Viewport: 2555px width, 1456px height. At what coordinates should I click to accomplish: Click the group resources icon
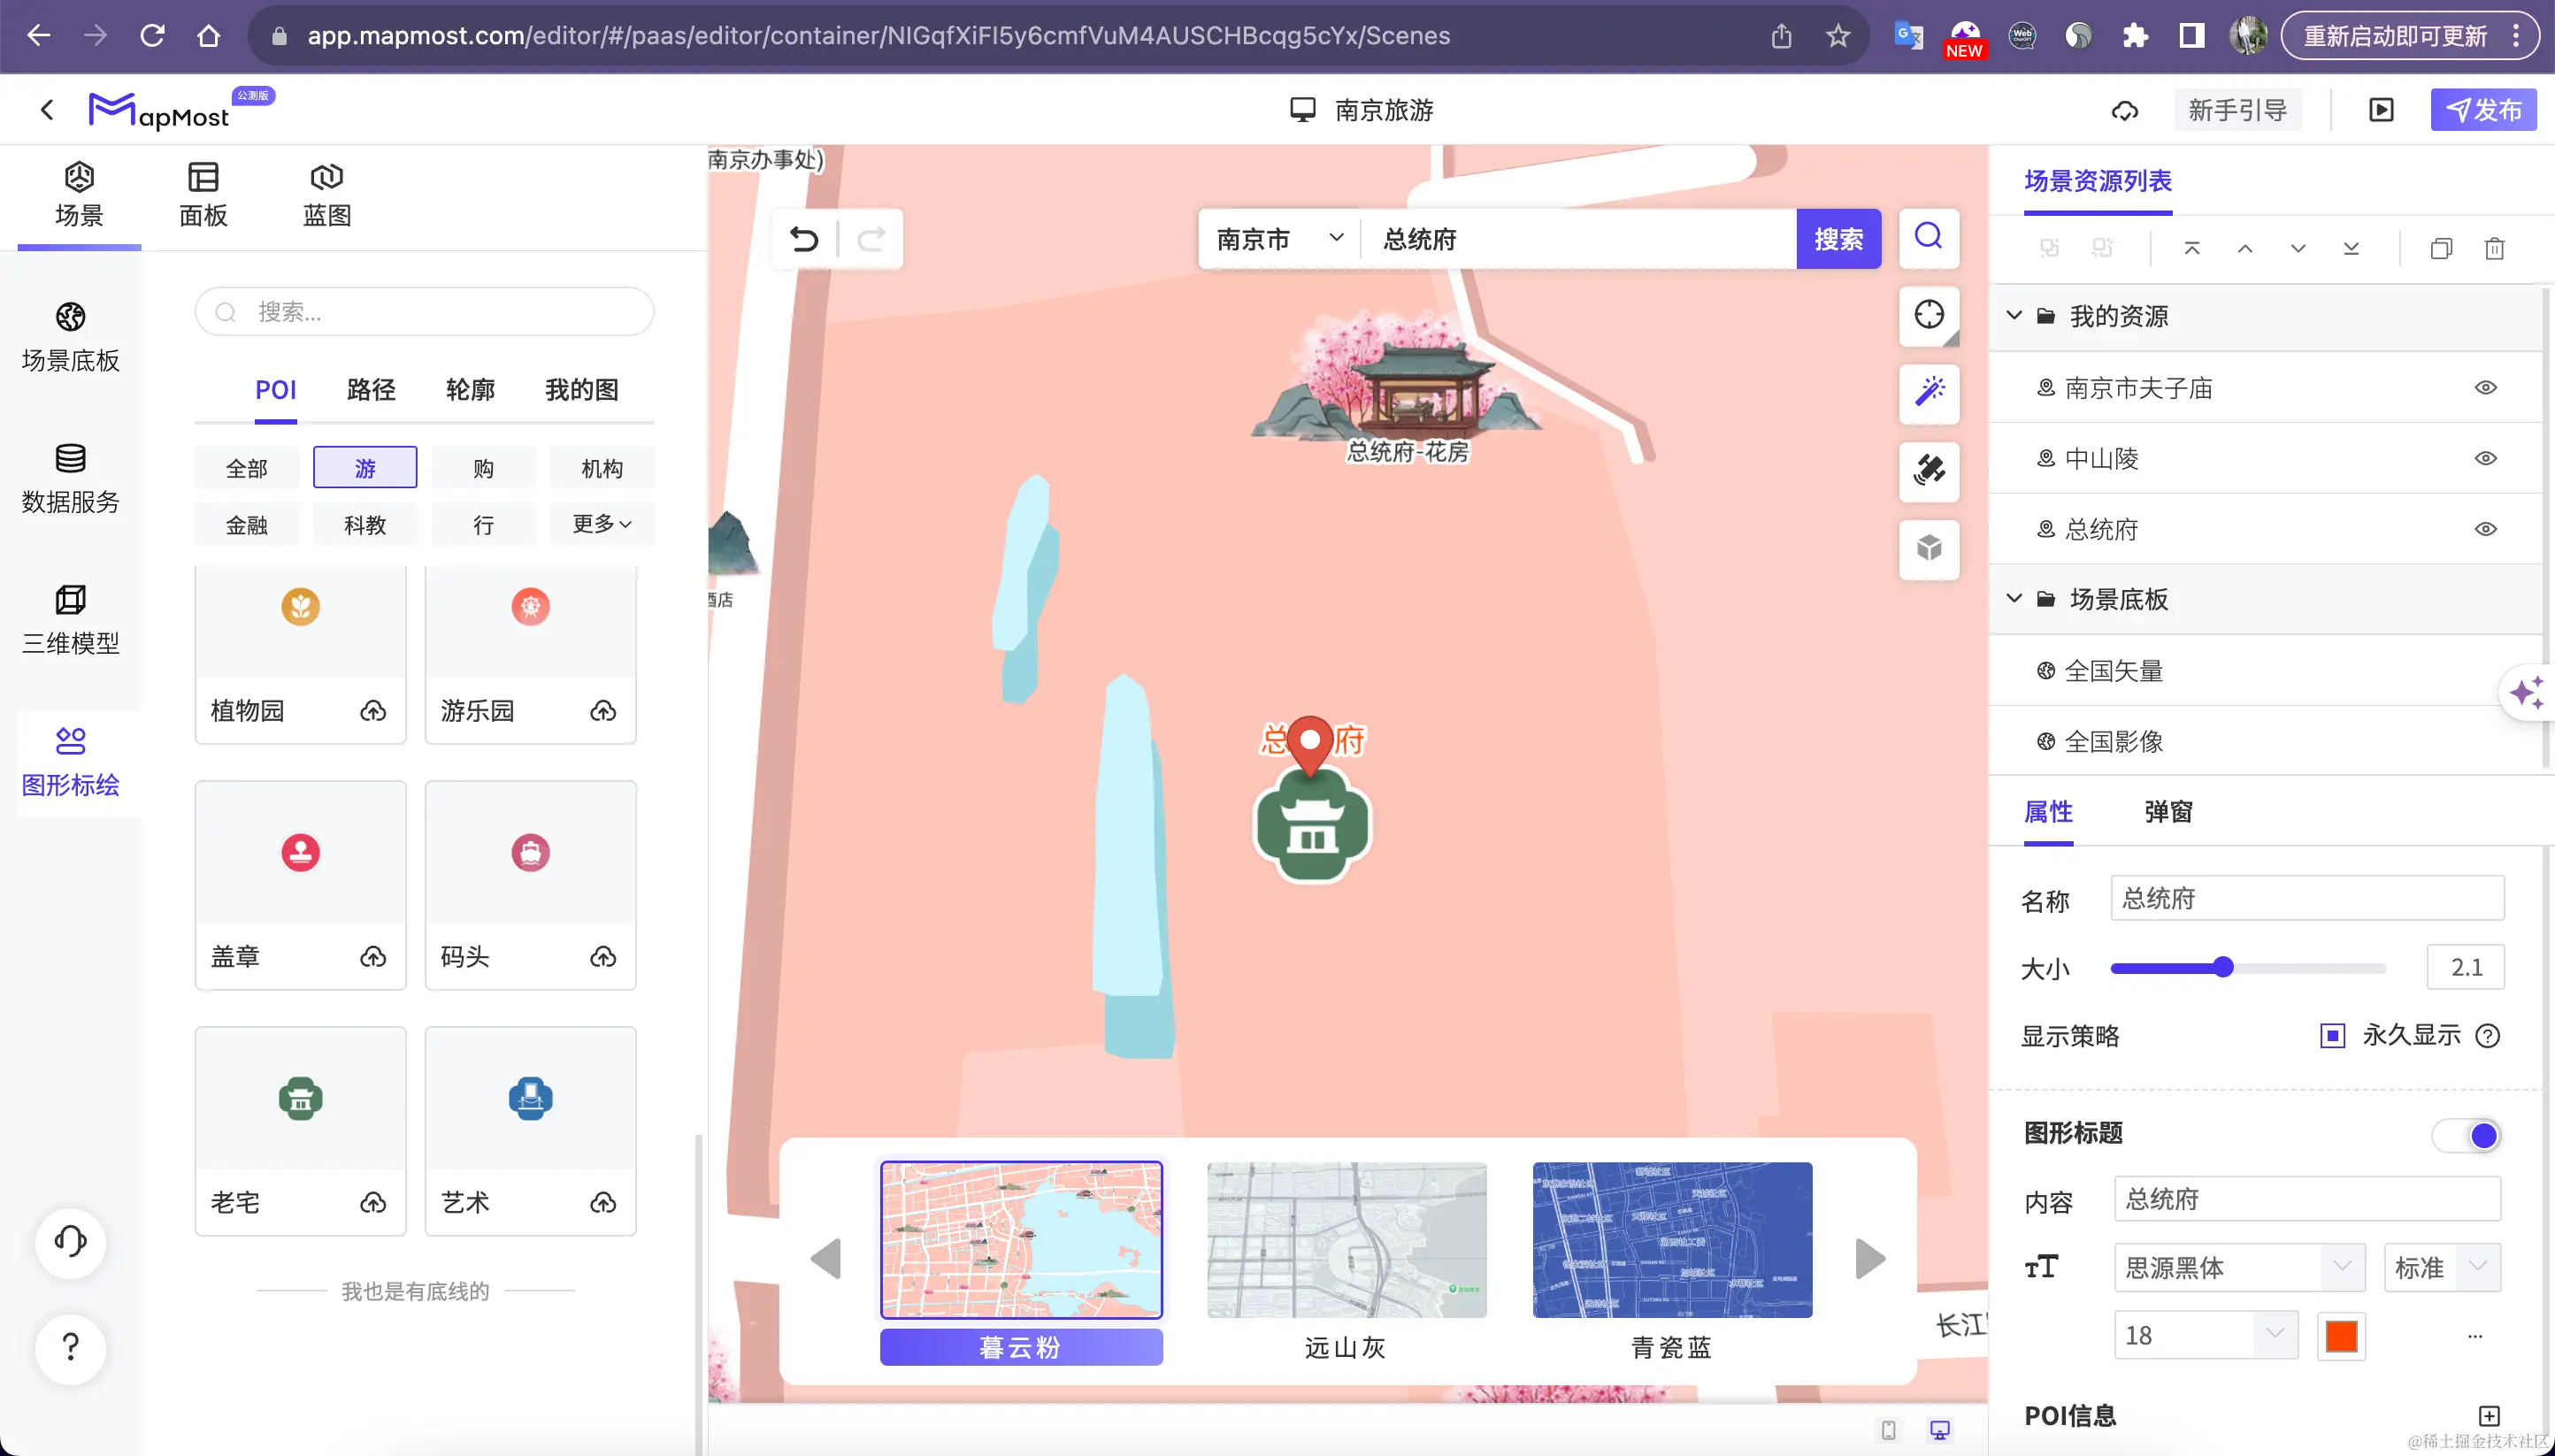click(2049, 248)
